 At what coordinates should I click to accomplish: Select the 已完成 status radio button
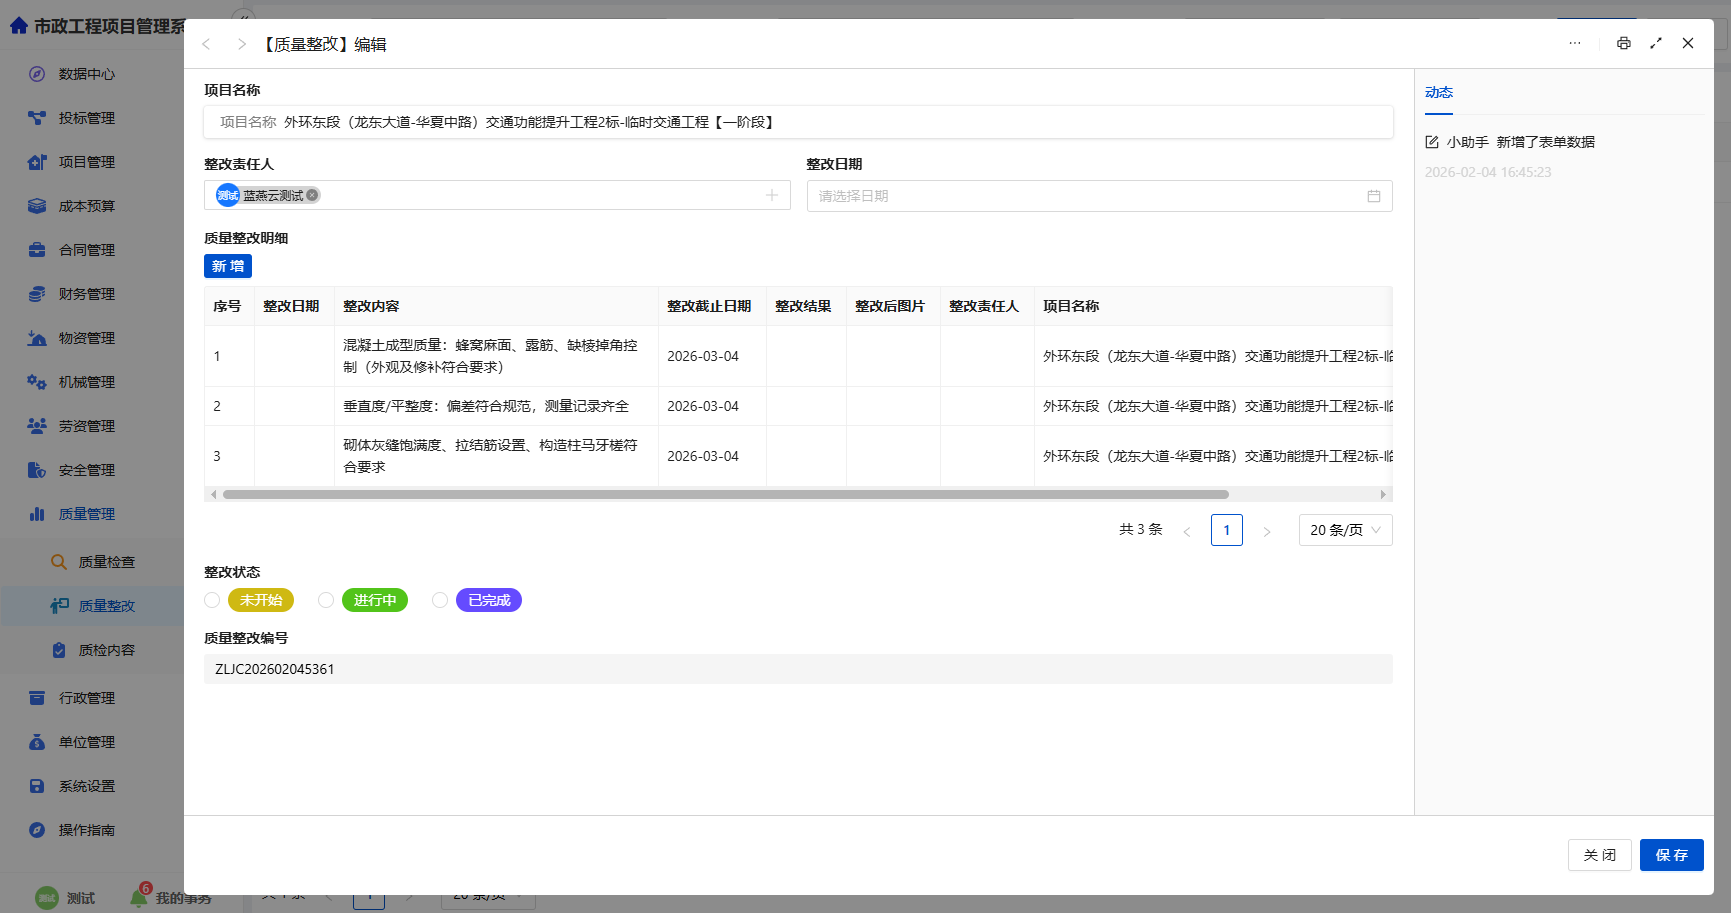pyautogui.click(x=440, y=600)
